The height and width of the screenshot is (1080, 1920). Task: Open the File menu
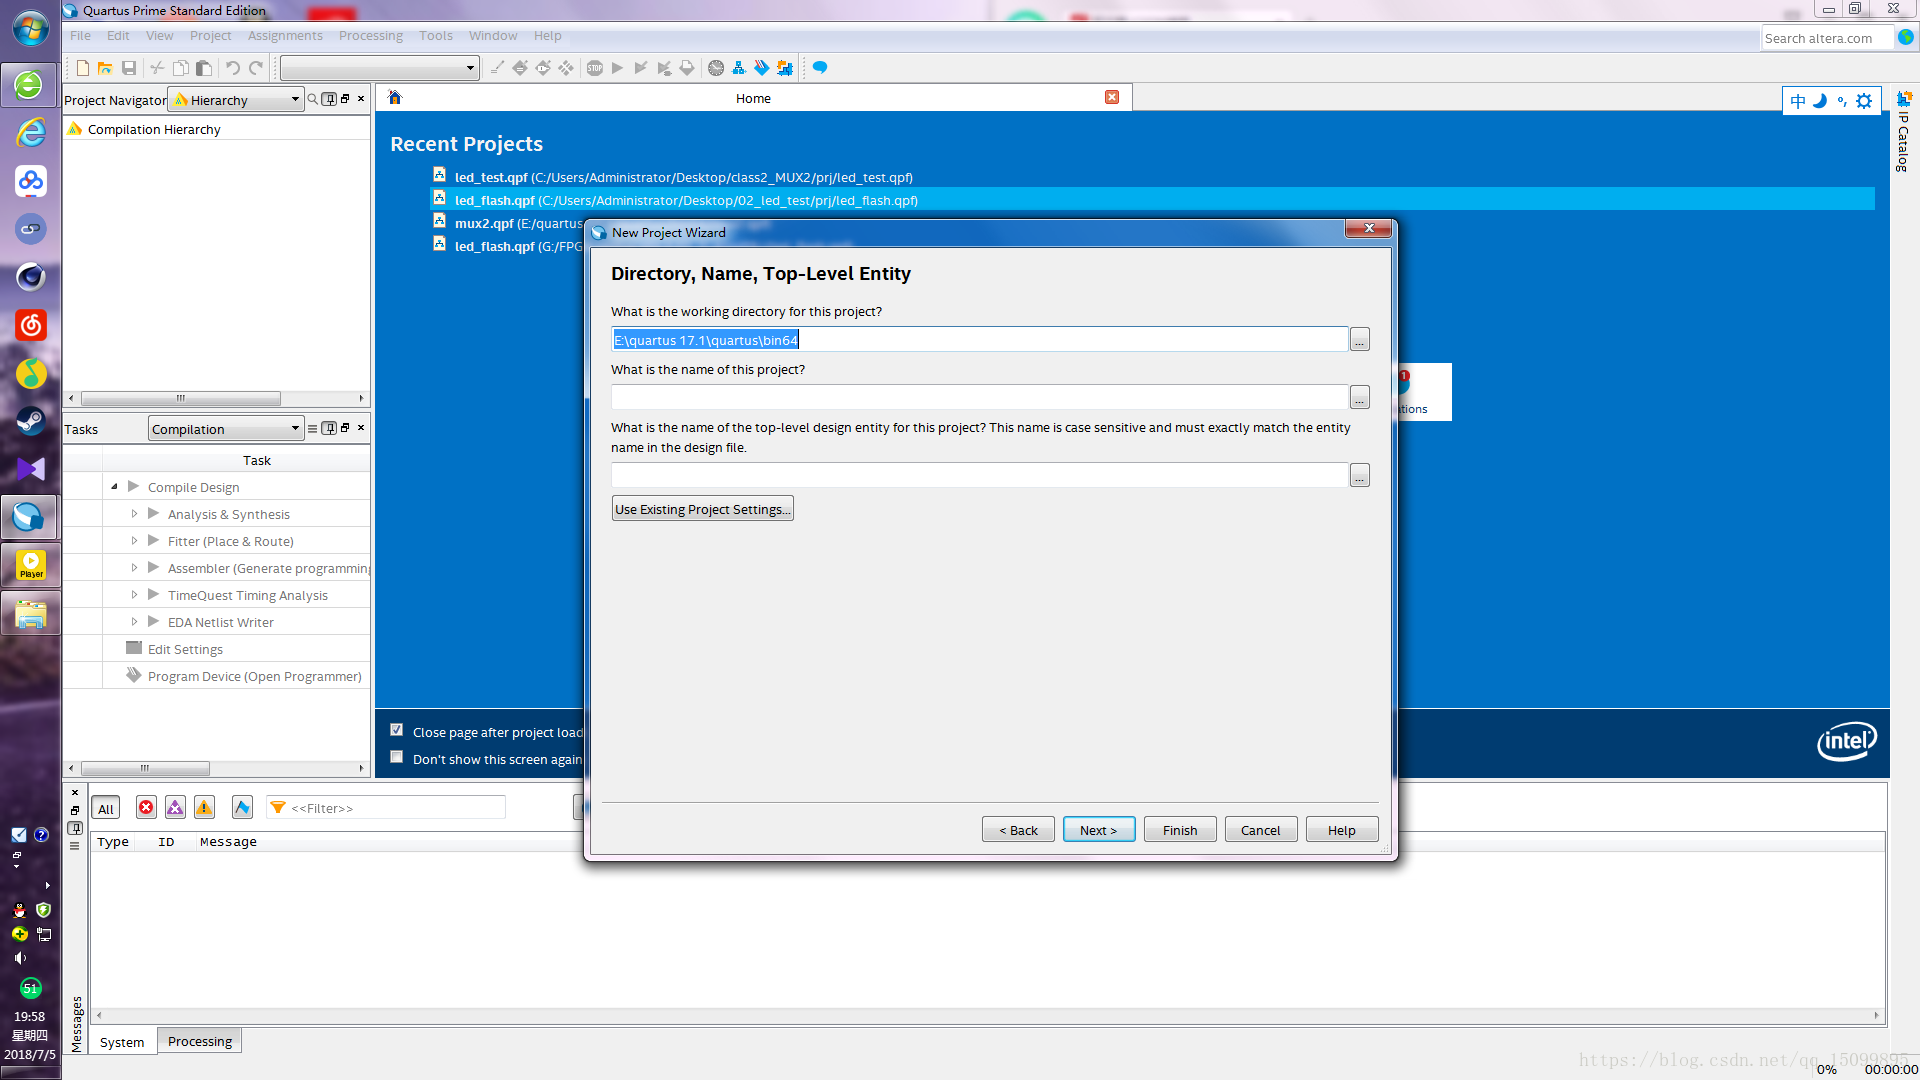click(x=80, y=35)
